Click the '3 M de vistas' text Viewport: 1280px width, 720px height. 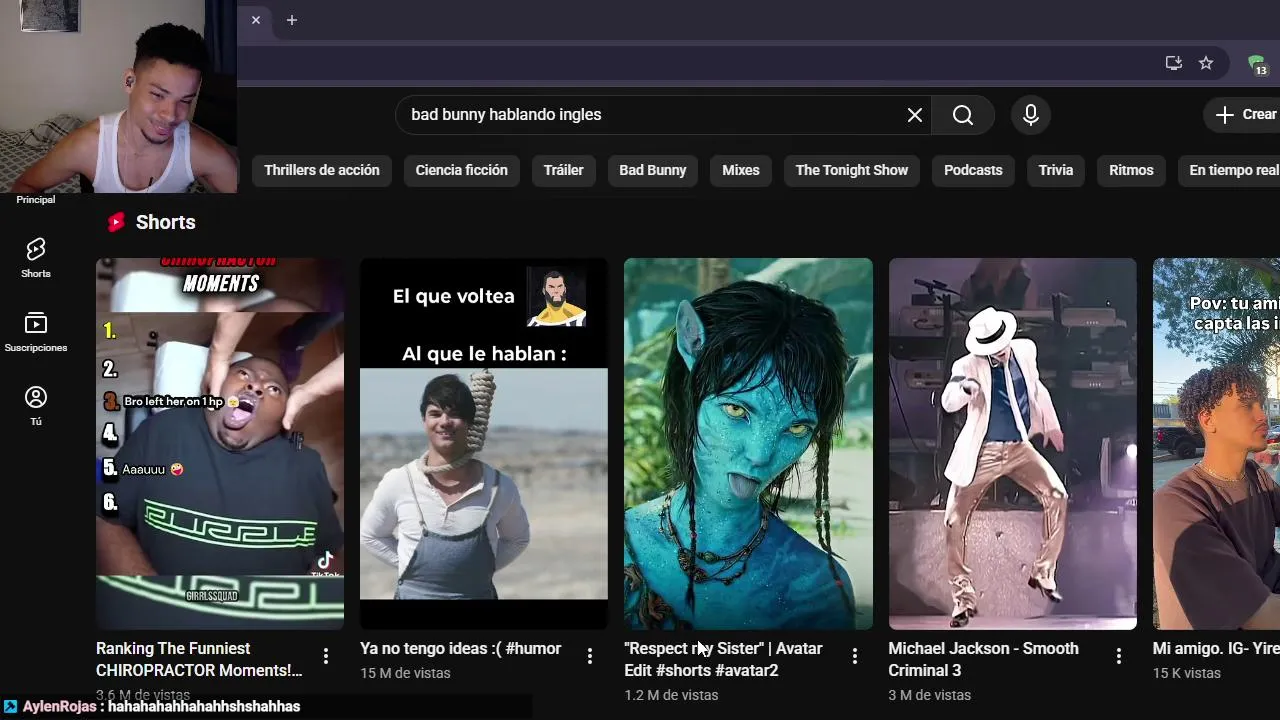(x=930, y=695)
